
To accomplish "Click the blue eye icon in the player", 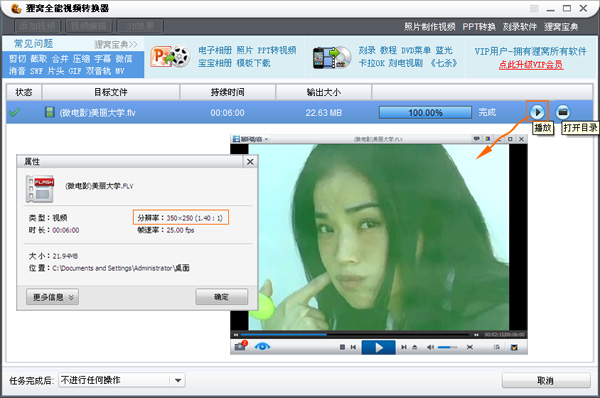I will point(262,347).
